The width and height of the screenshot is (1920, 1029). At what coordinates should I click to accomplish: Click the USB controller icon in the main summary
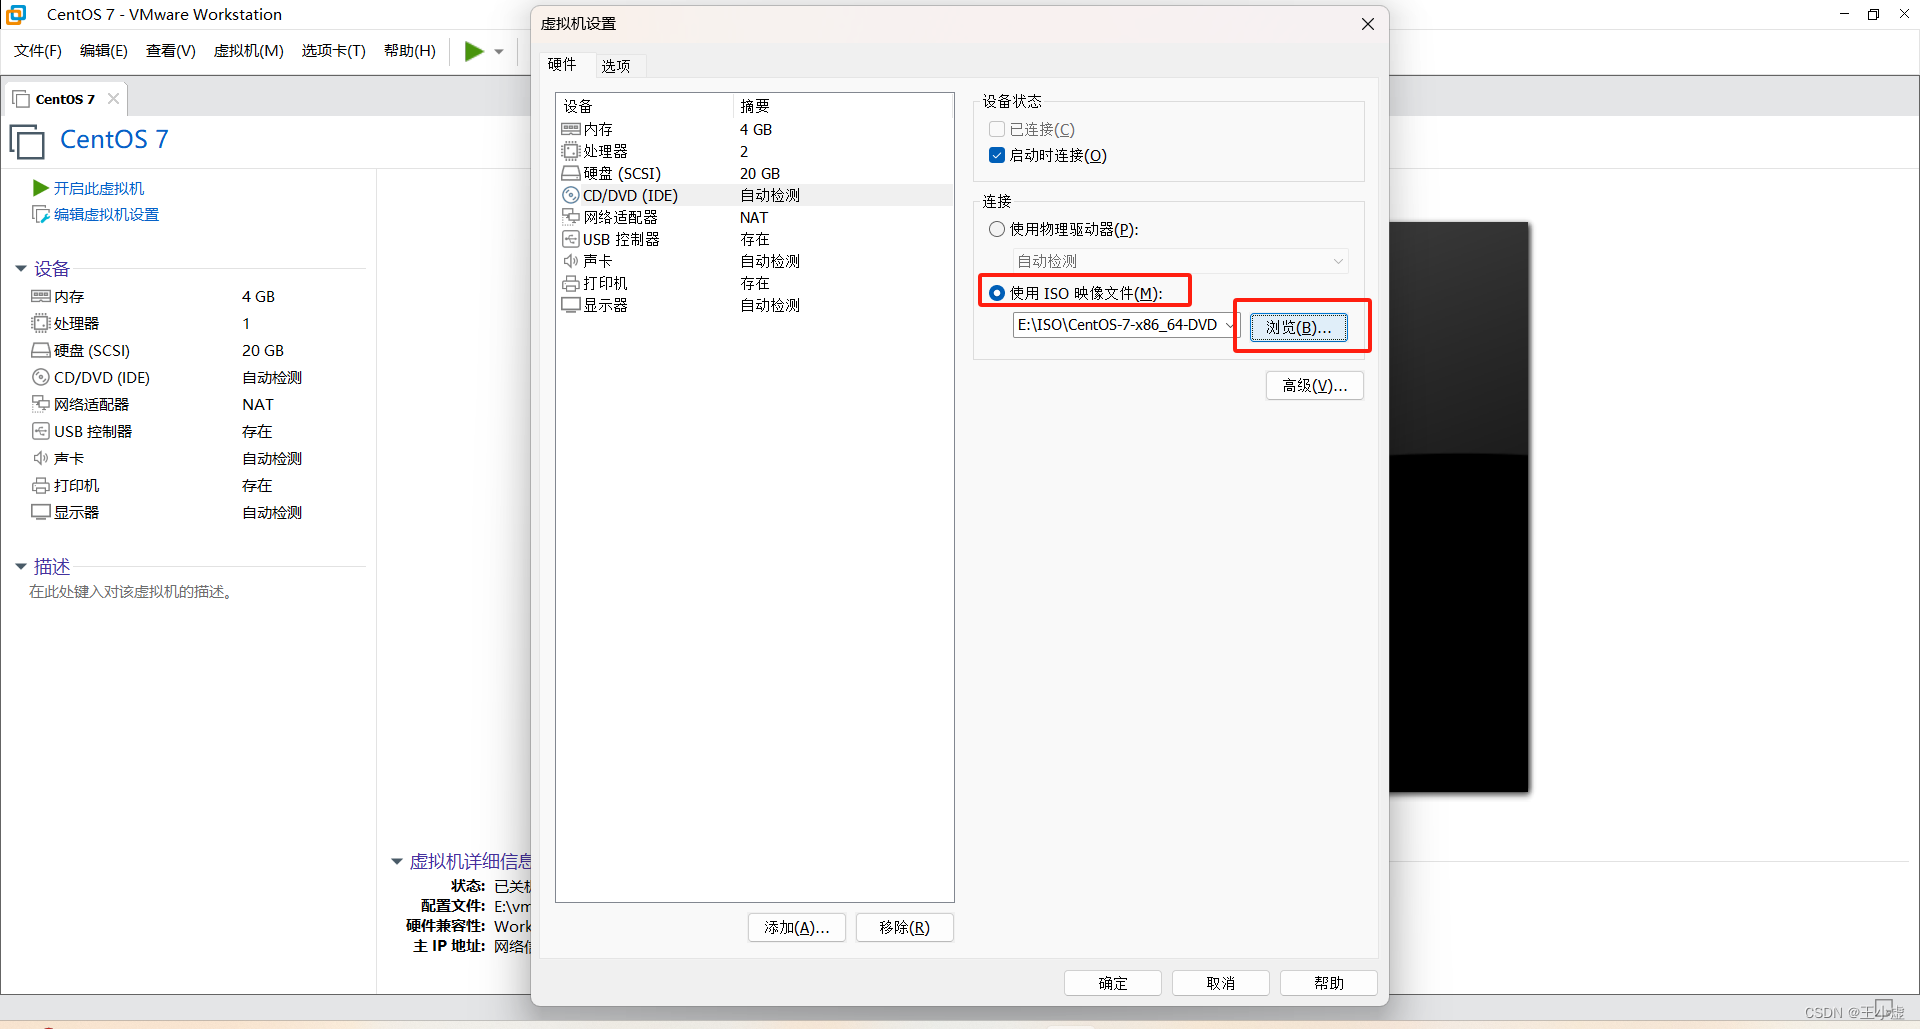[x=41, y=431]
